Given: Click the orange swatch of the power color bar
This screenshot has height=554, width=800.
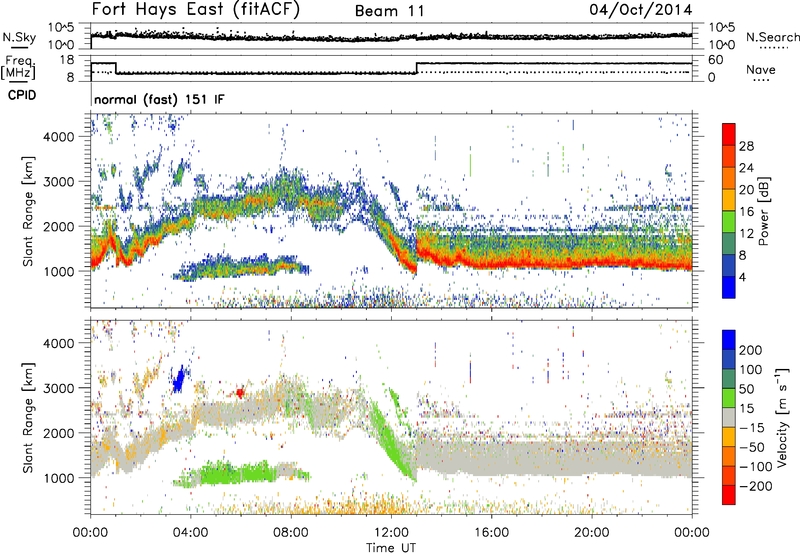Looking at the screenshot, I should [729, 178].
